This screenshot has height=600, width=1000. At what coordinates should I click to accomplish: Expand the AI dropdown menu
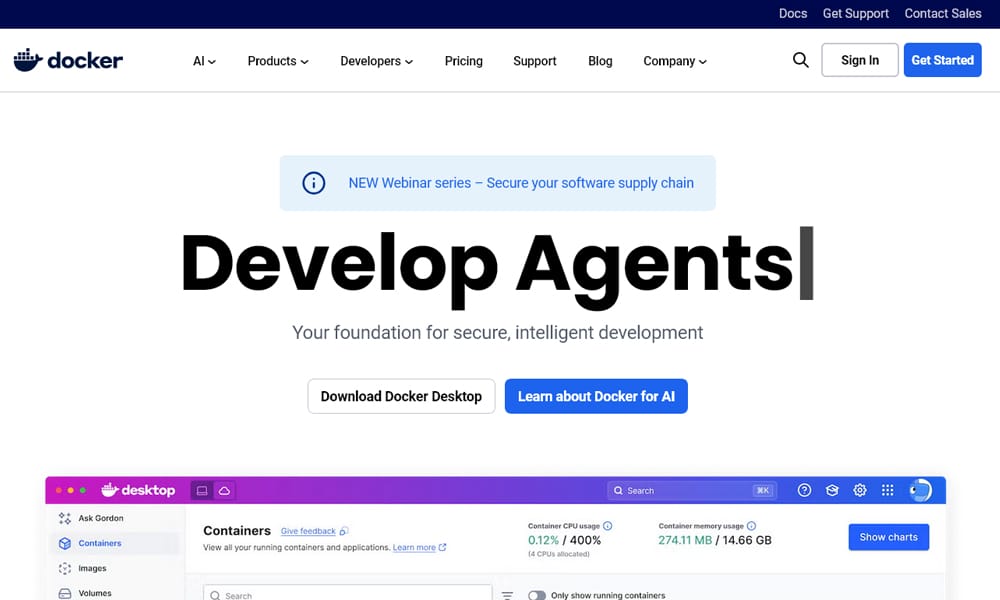204,61
